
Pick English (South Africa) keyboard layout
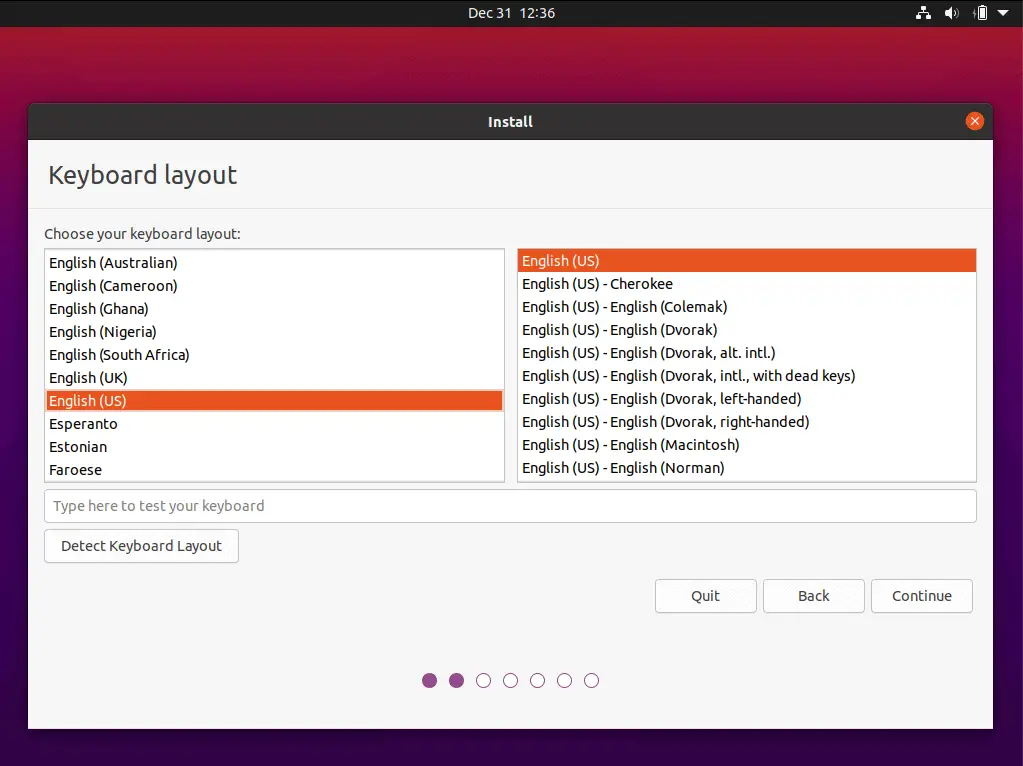[x=275, y=354]
